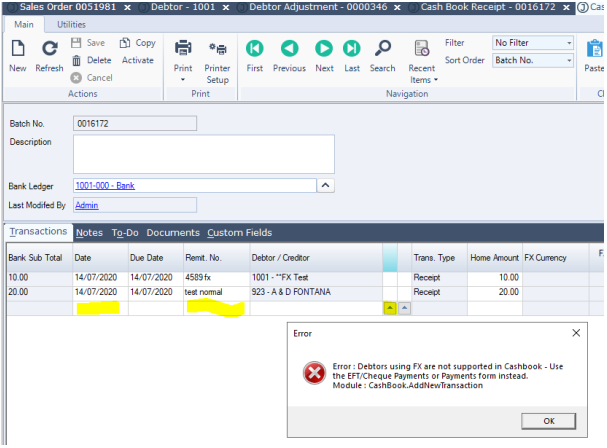Click the Batch No. input field
This screenshot has height=448, width=607.
[x=135, y=124]
